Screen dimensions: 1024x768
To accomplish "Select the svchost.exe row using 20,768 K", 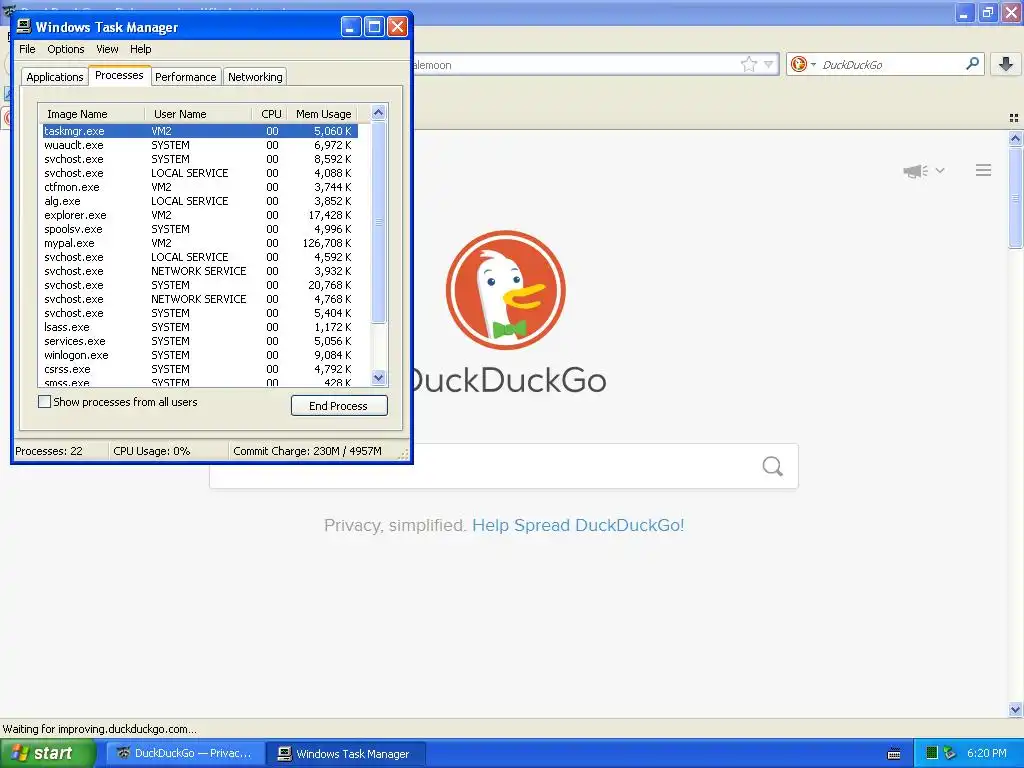I will 200,285.
